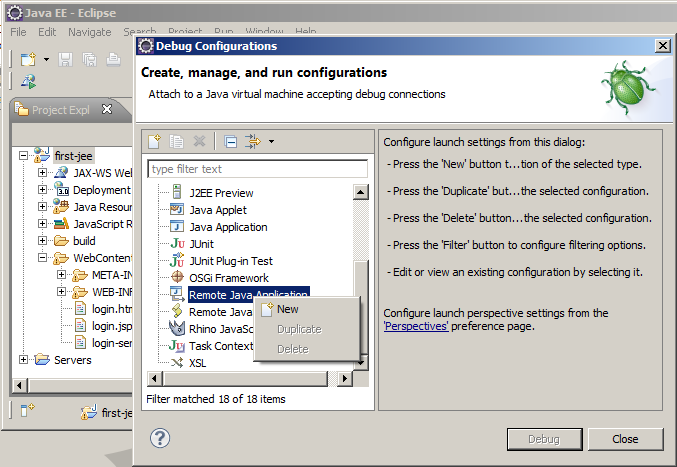Click the Remote Java Application icon
Image resolution: width=677 pixels, height=467 pixels.
177,294
